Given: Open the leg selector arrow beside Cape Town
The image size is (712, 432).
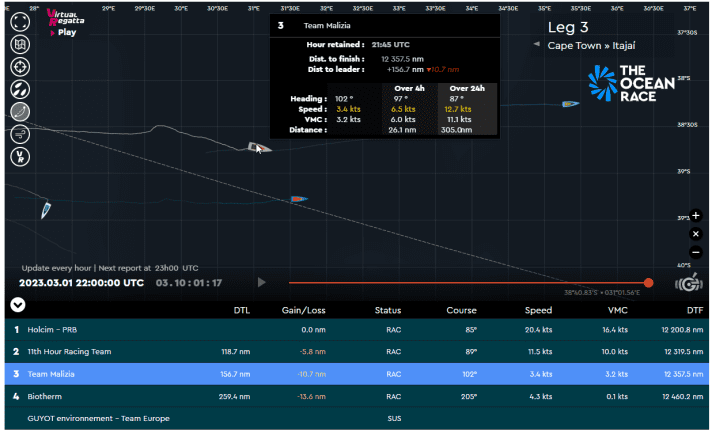Looking at the screenshot, I should (x=537, y=46).
